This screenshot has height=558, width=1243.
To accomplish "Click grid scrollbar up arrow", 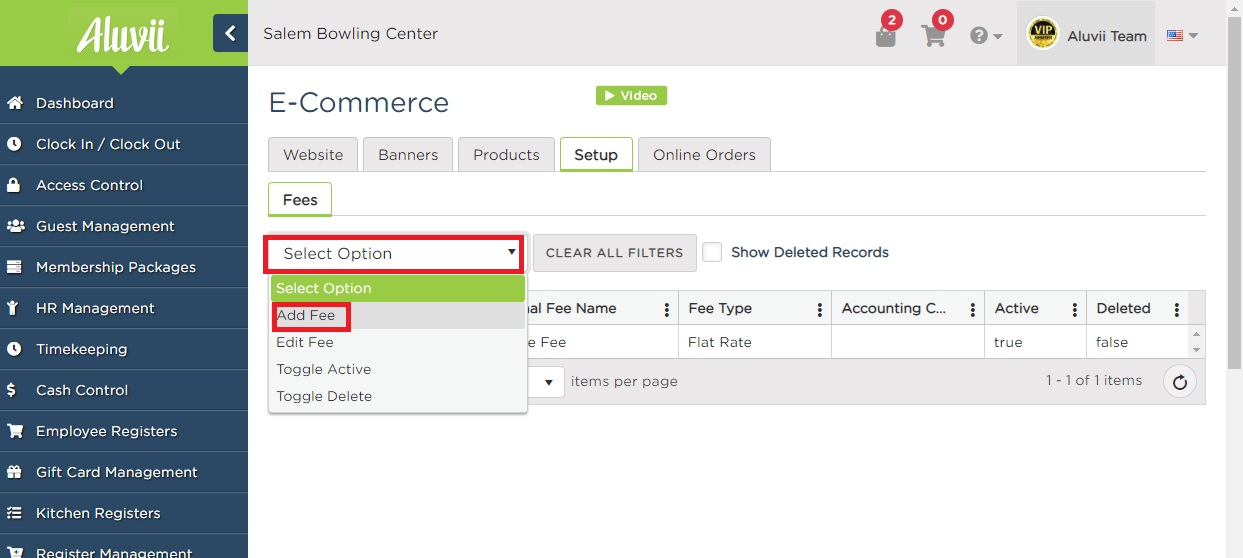I will [x=1197, y=334].
